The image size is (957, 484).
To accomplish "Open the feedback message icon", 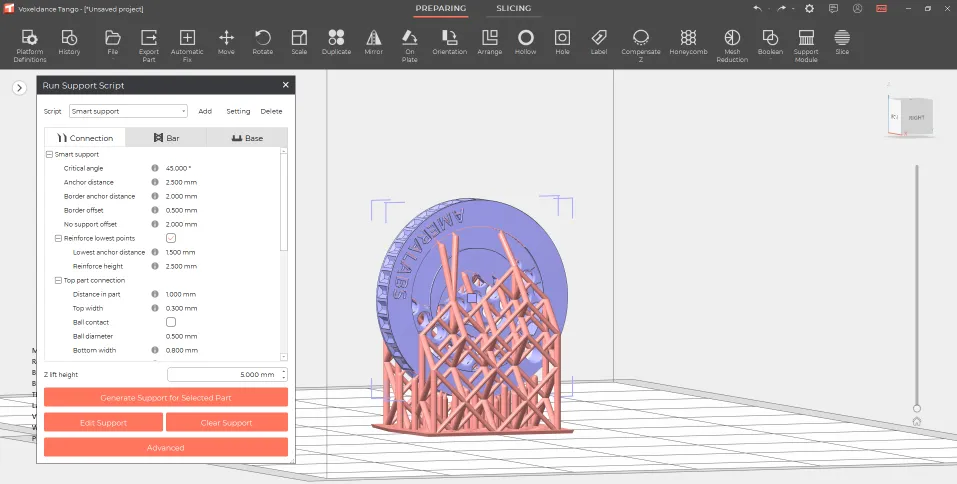I will coord(833,9).
